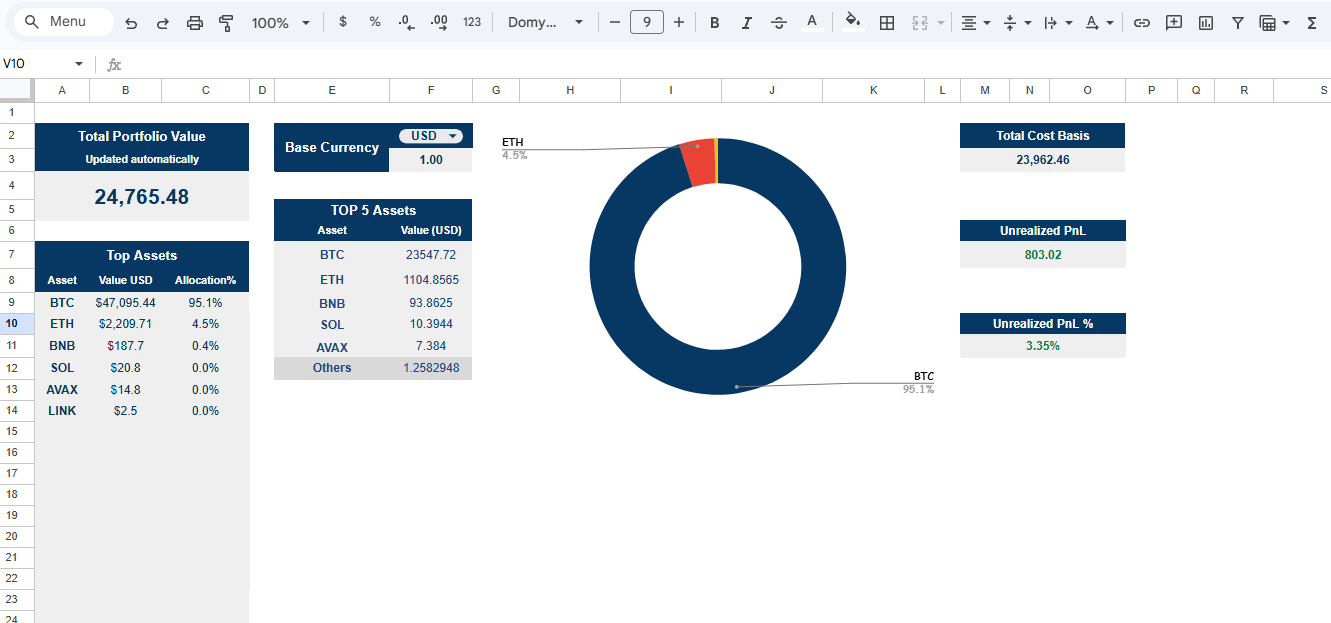1331x623 pixels.
Task: Click the Insert comment icon
Action: (1173, 21)
